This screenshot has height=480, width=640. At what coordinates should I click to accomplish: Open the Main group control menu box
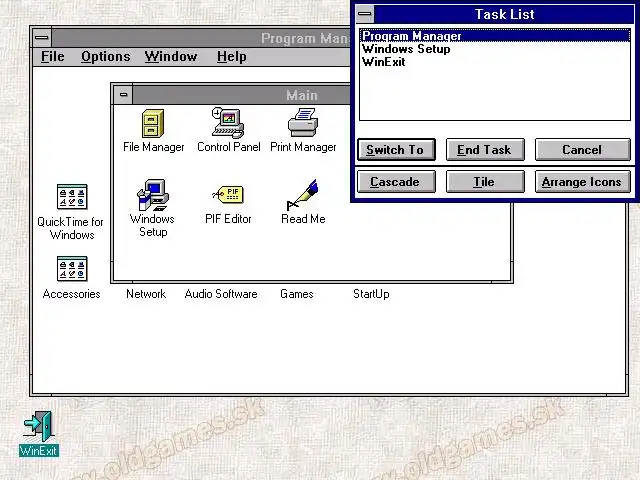coord(123,95)
